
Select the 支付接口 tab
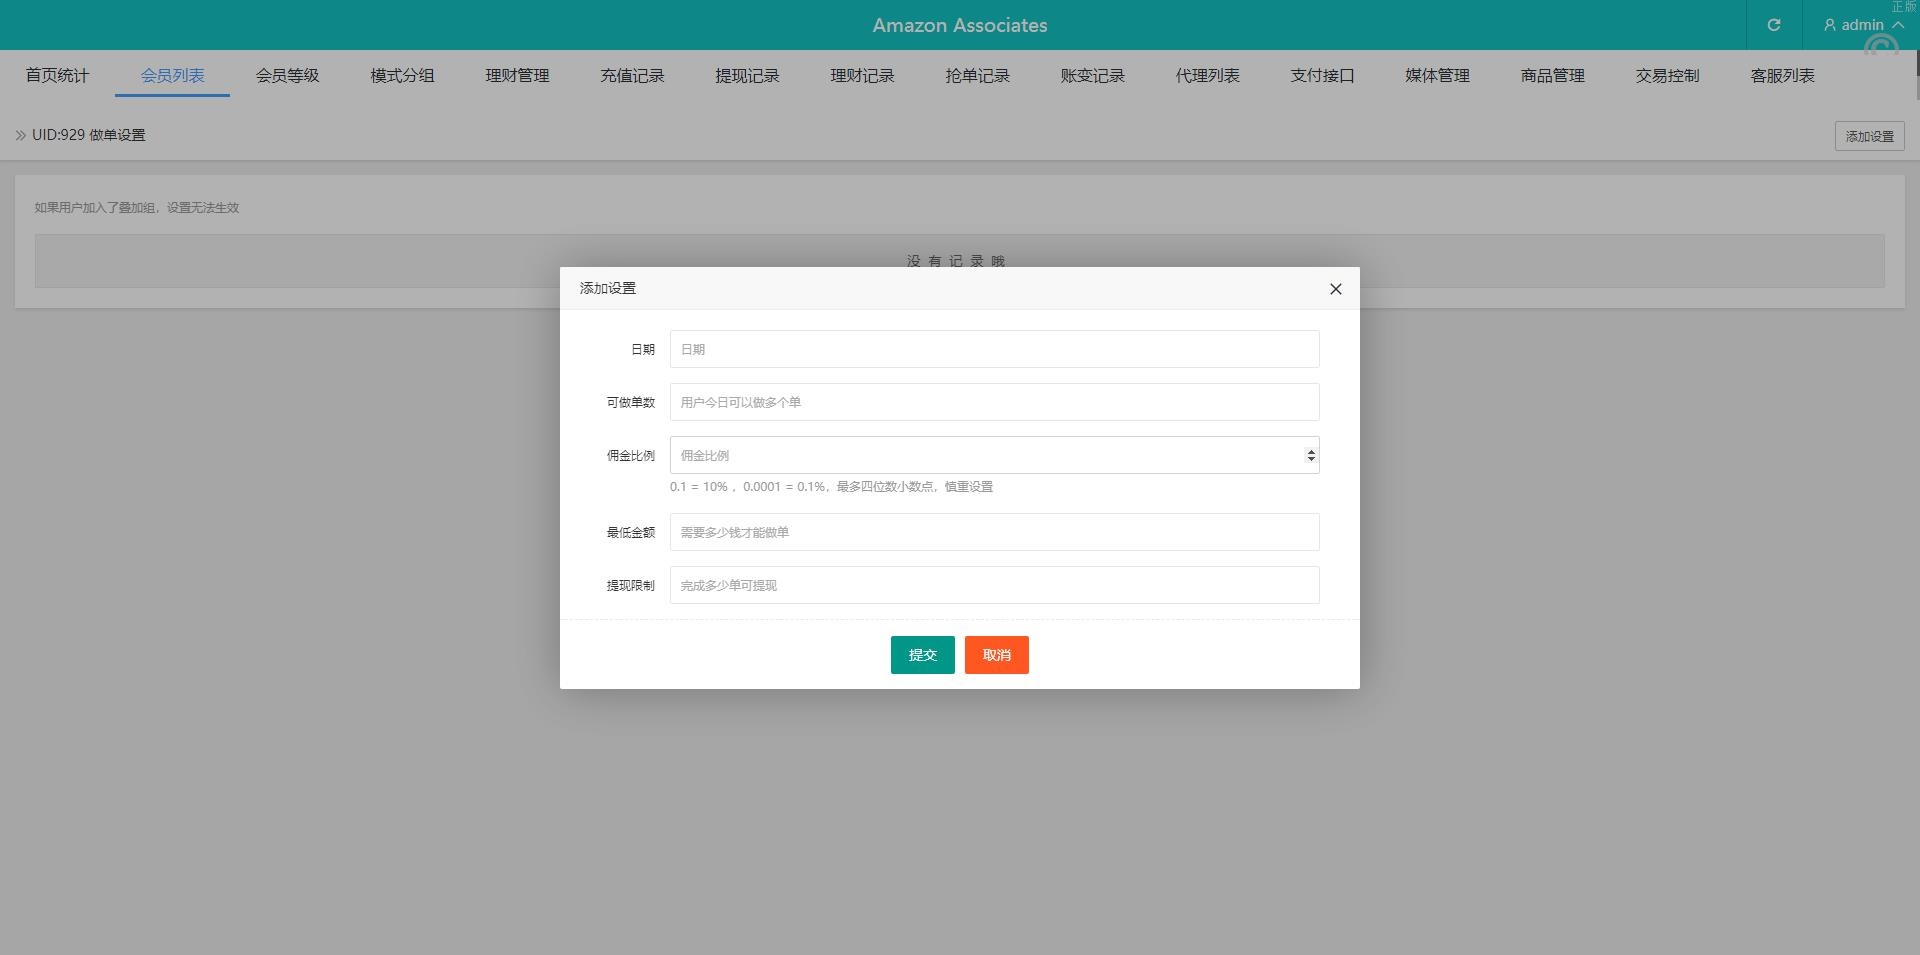click(x=1322, y=76)
